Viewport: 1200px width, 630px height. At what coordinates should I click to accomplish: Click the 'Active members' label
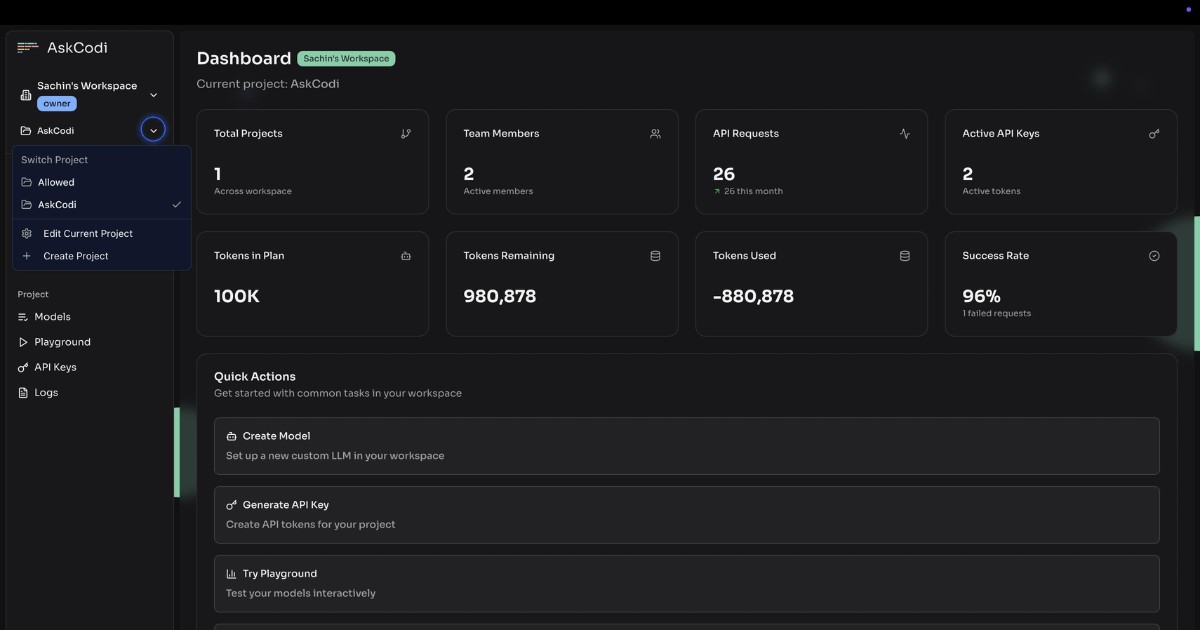498,191
